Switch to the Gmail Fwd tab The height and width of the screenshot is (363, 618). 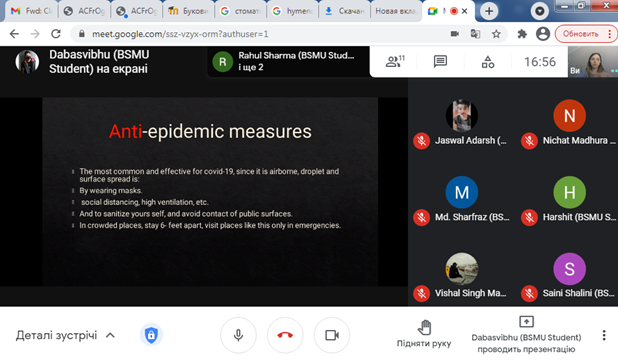point(32,11)
